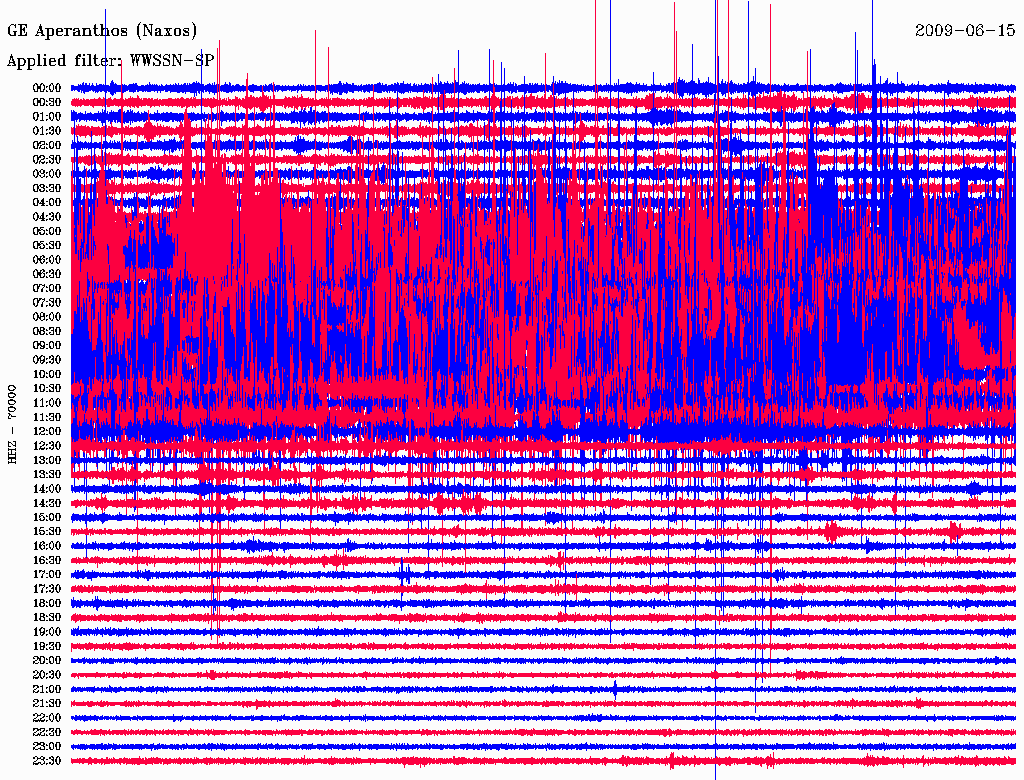This screenshot has width=1024, height=780.
Task: Select the 06:00 time label
Action: pos(47,260)
